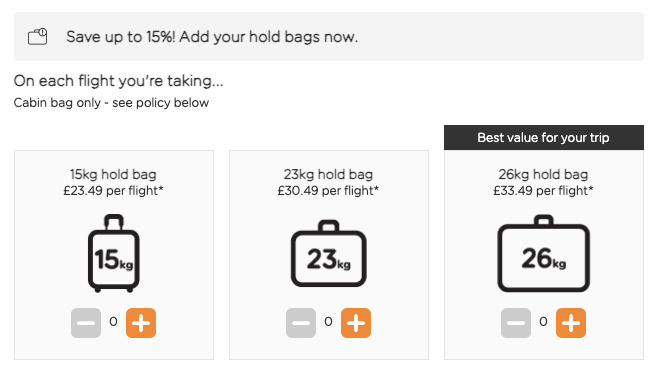Image resolution: width=657 pixels, height=370 pixels.
Task: Click the 26kg suitcase icon
Action: pos(543,254)
